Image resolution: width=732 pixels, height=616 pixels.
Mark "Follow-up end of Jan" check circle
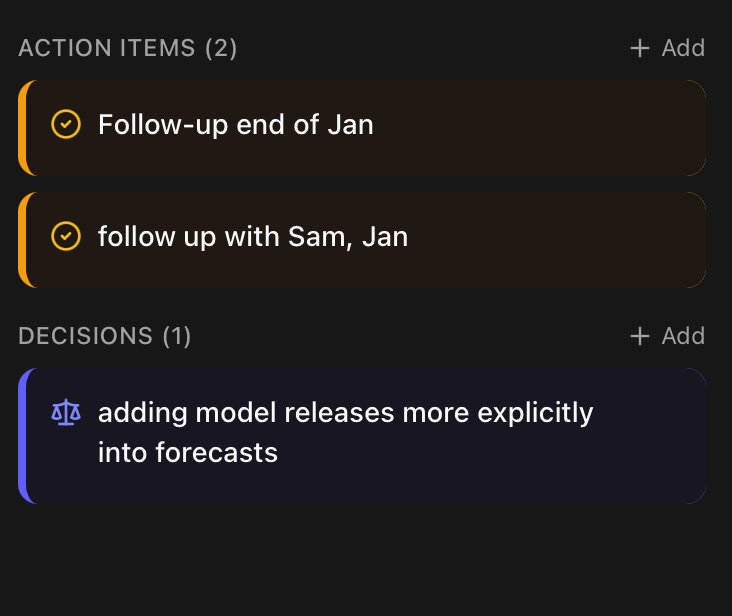[66, 125]
